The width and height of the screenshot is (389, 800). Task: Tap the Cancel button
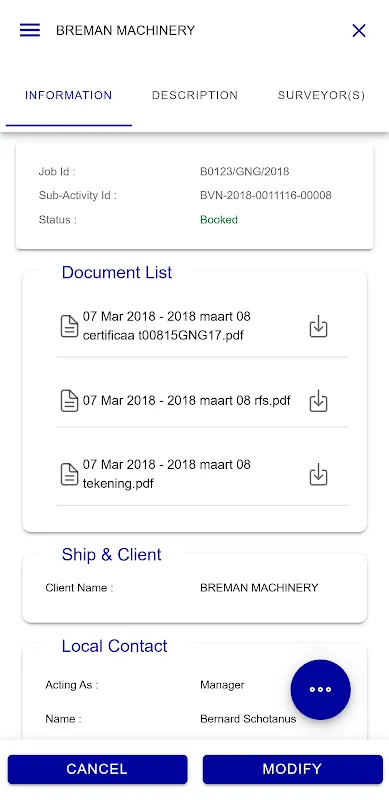(x=97, y=769)
